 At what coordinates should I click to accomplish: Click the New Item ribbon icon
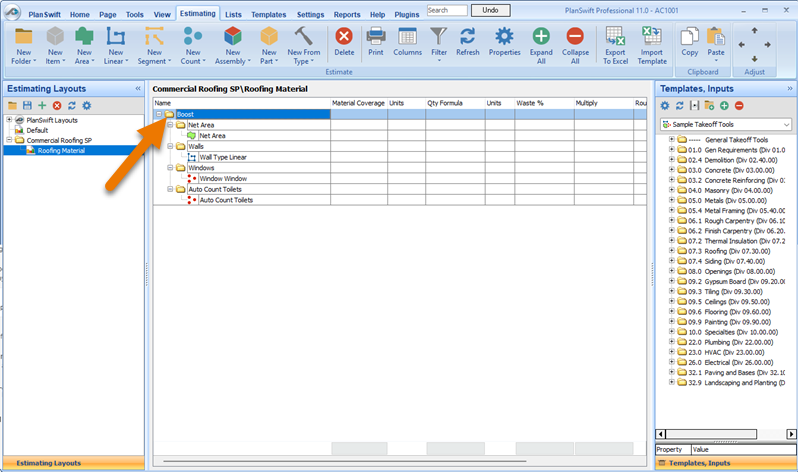(55, 37)
